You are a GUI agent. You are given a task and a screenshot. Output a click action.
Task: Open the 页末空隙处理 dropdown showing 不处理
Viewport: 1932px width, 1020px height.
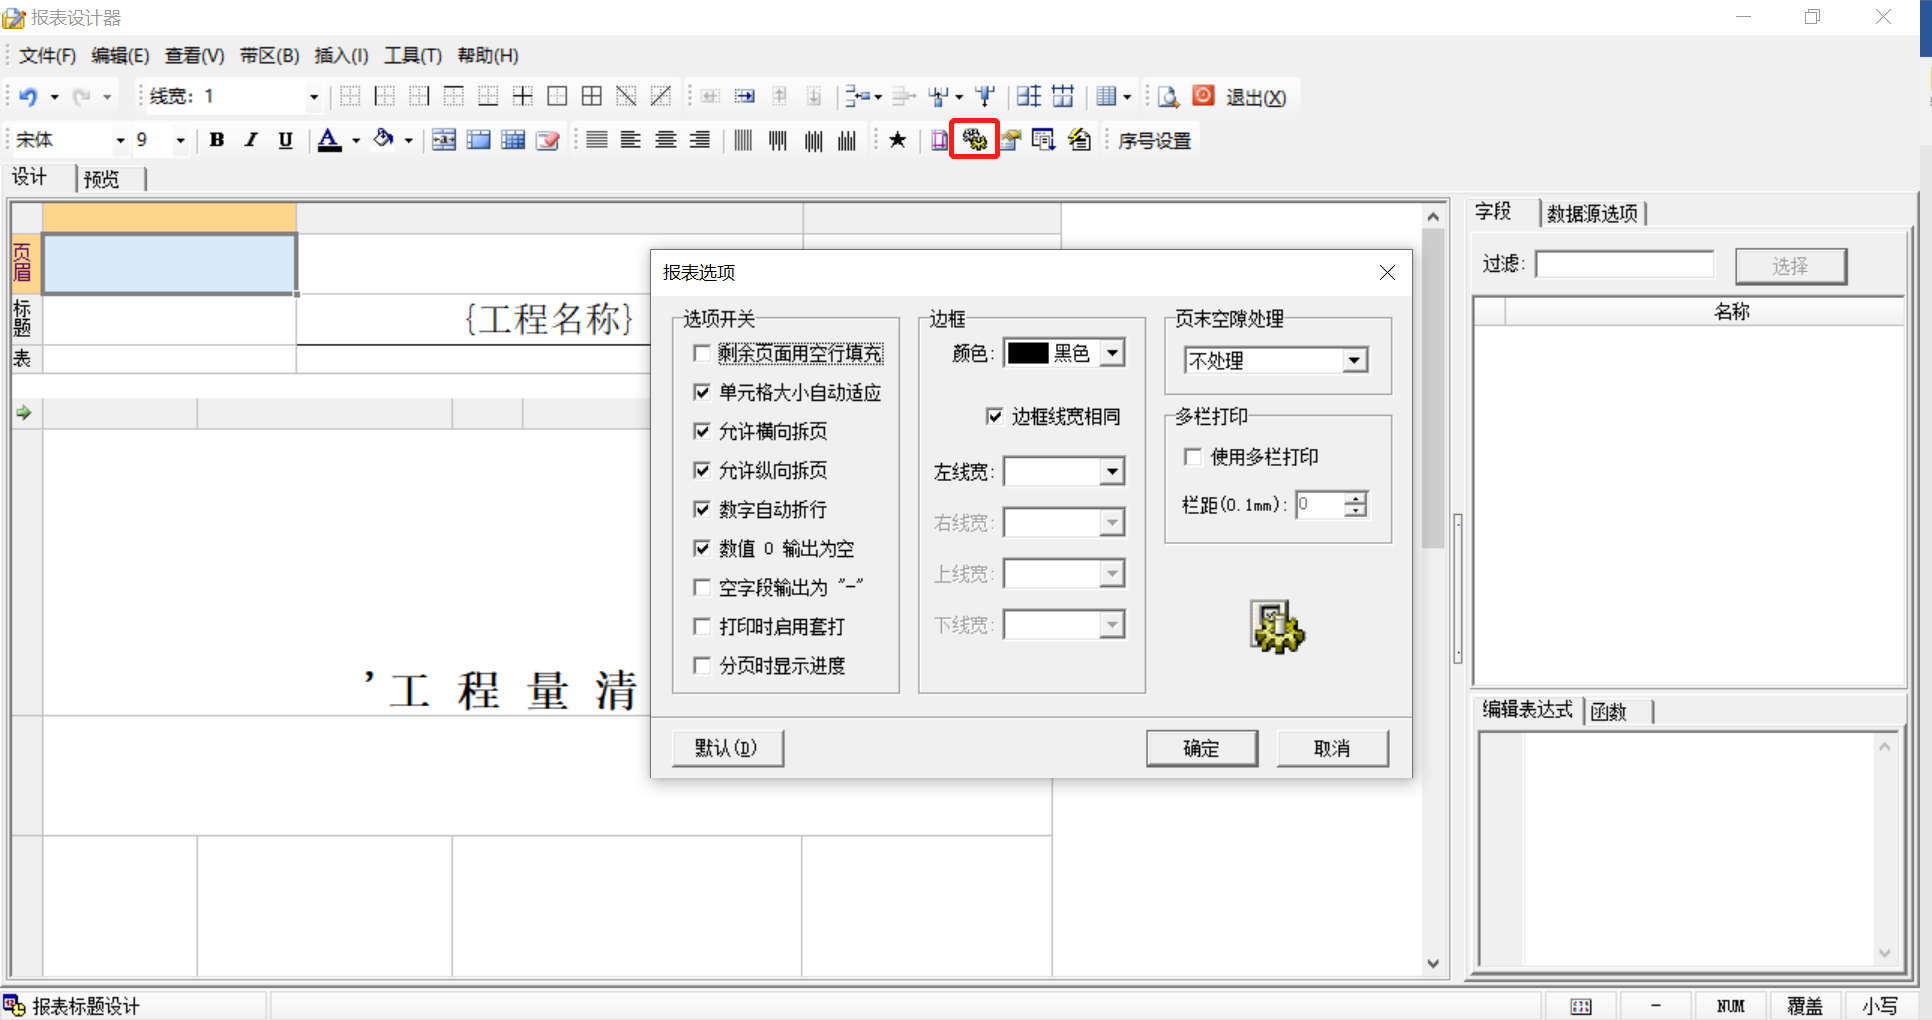click(1356, 360)
